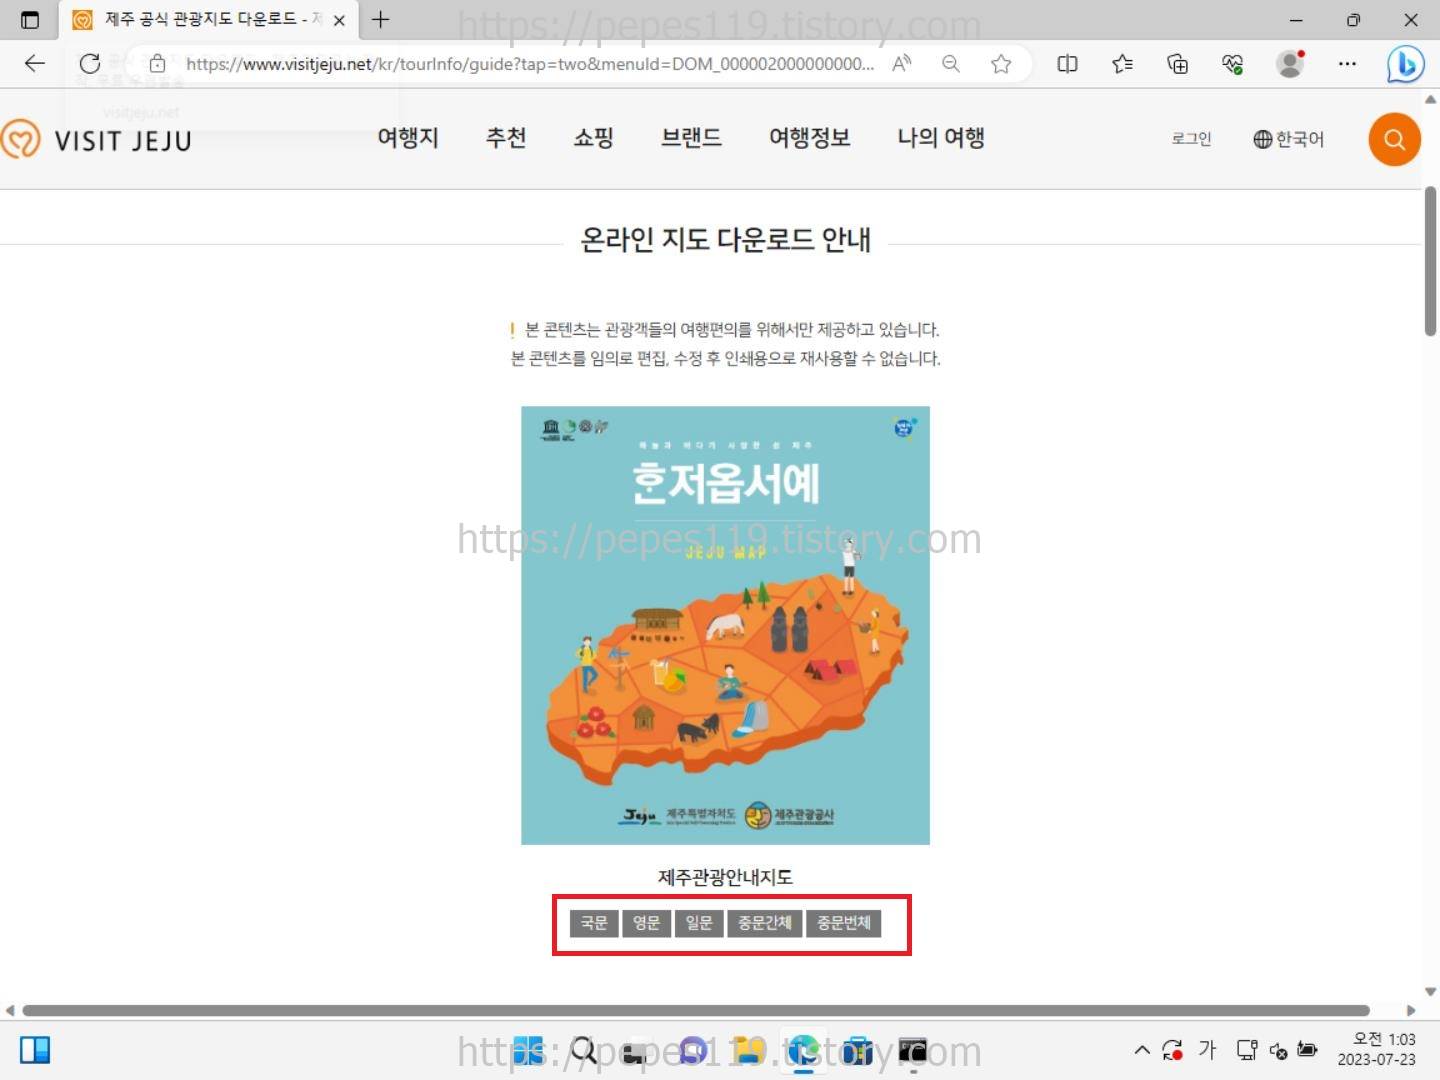Click the 로그인 link
Screen dimensions: 1440x1080
pyautogui.click(x=1191, y=139)
